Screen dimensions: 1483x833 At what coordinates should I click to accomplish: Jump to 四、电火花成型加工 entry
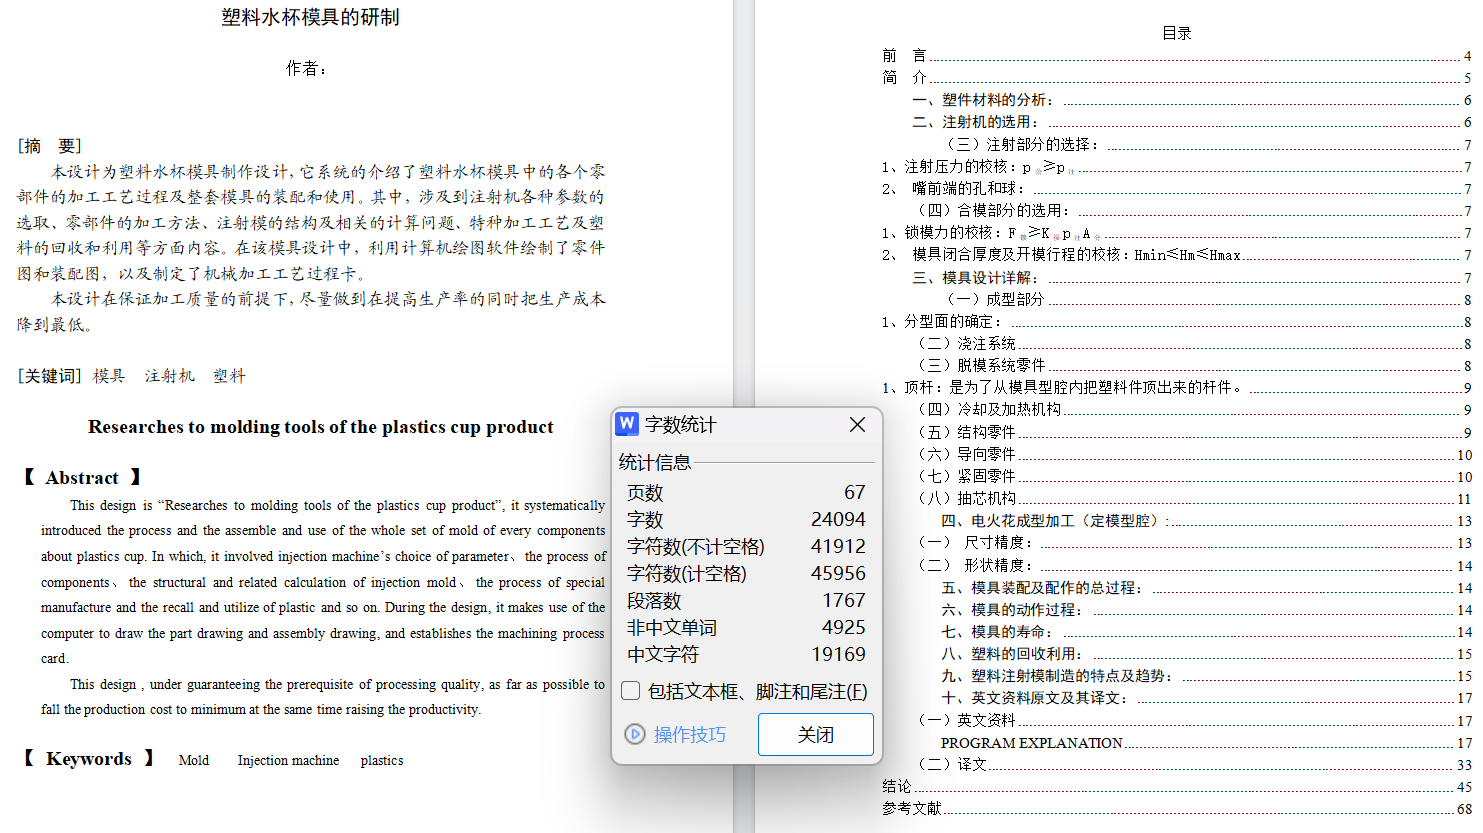[x=1054, y=521]
